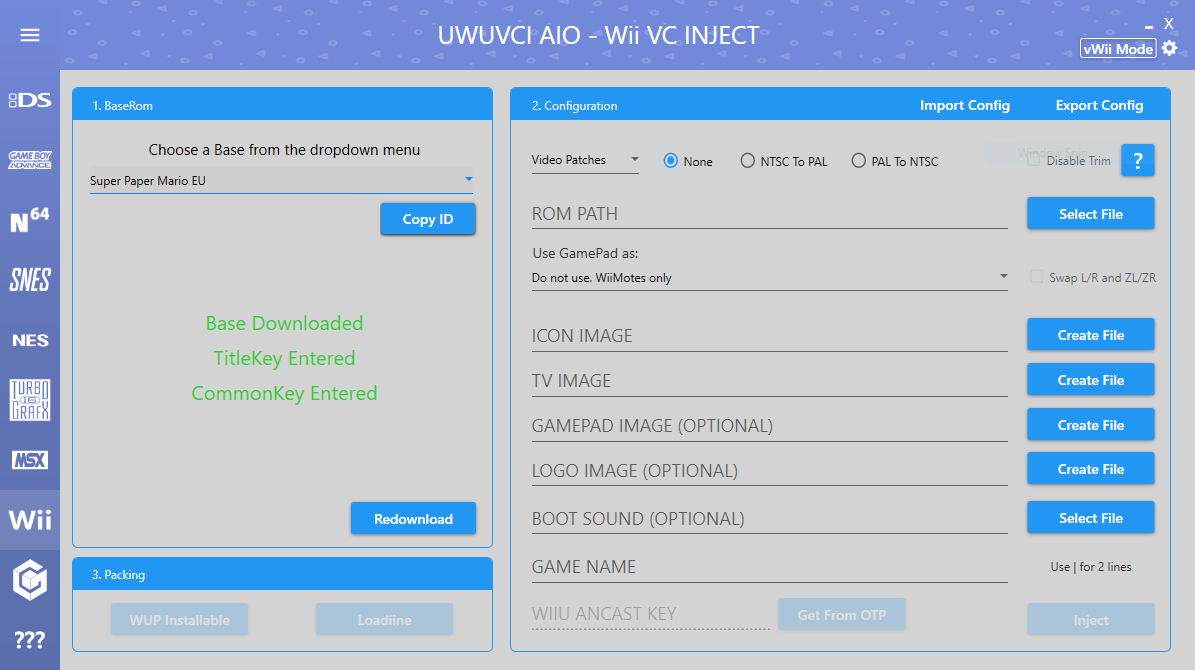Close the UWUVCI window with X

(x=1168, y=24)
